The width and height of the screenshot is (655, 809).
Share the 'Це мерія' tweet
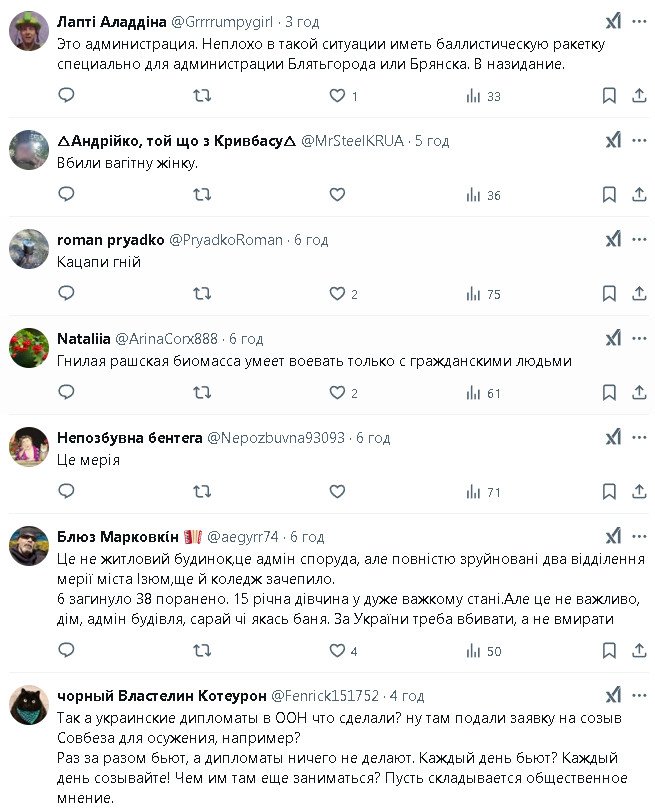[x=637, y=492]
